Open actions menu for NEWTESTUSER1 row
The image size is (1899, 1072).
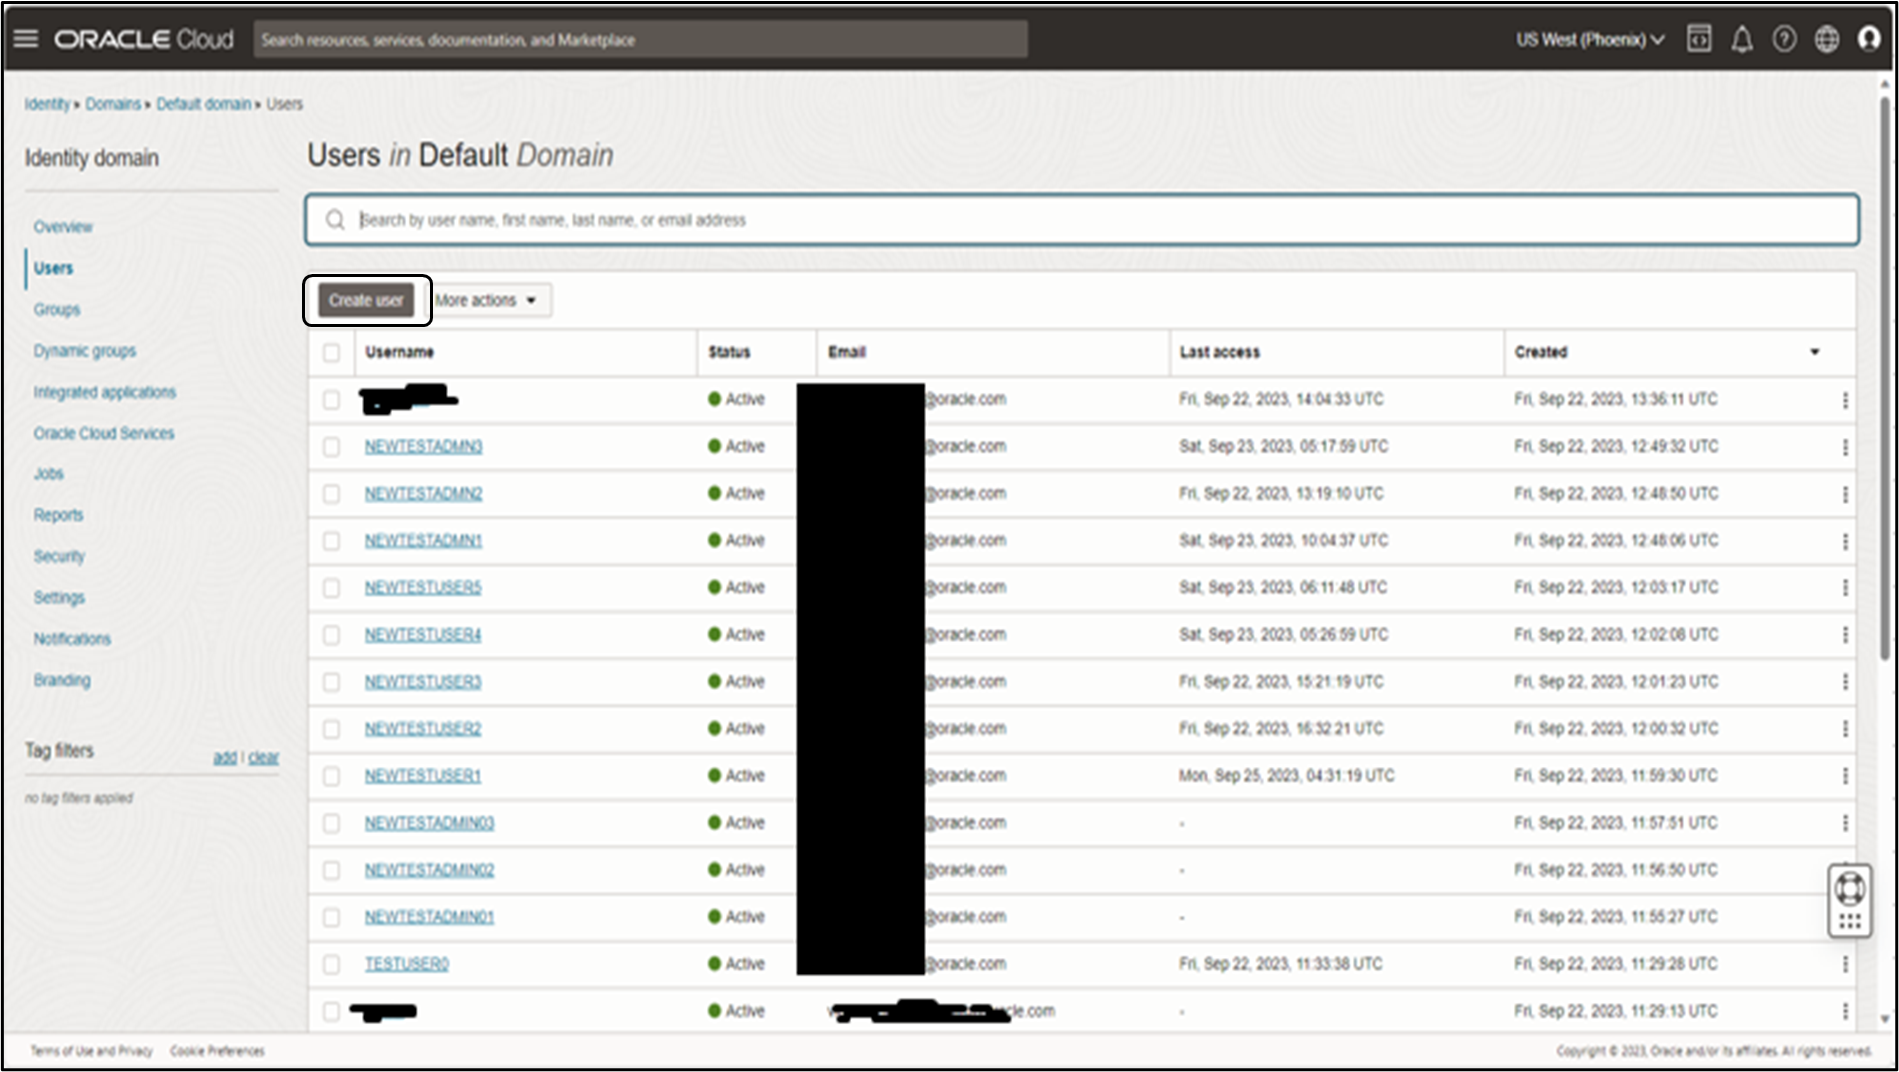coord(1845,776)
